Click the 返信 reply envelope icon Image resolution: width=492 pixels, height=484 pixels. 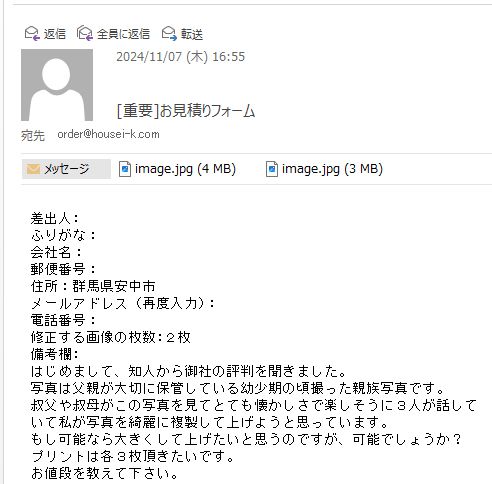point(32,34)
